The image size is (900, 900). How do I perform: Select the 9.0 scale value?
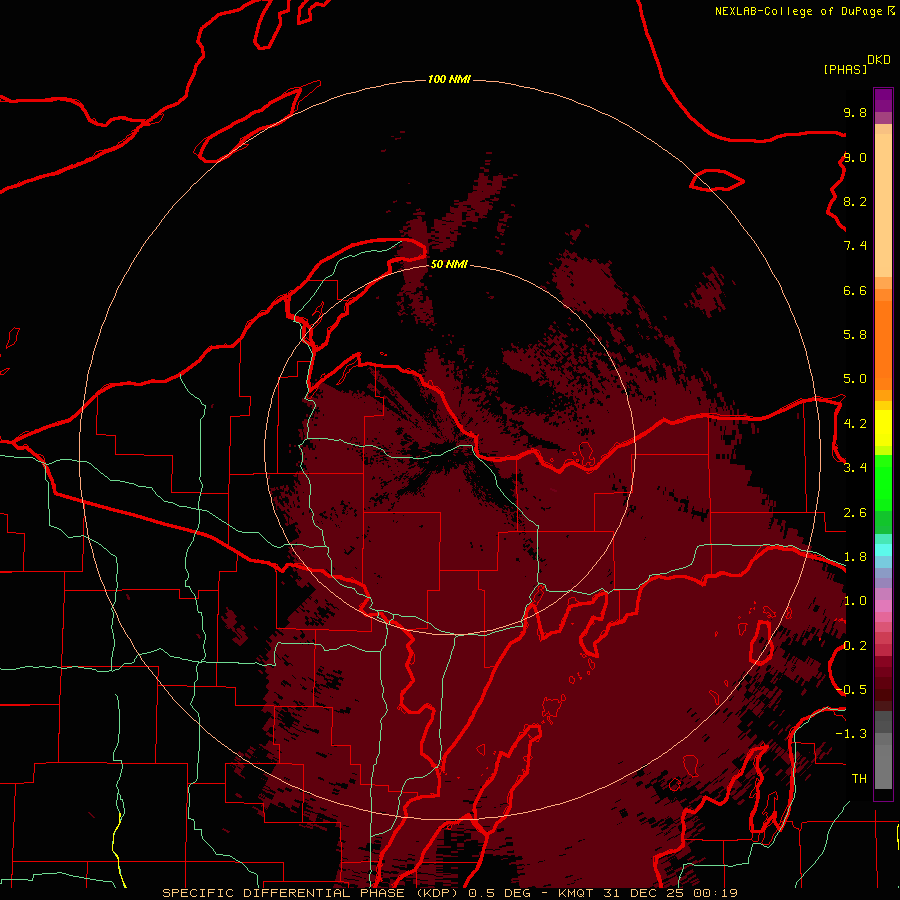tap(855, 157)
